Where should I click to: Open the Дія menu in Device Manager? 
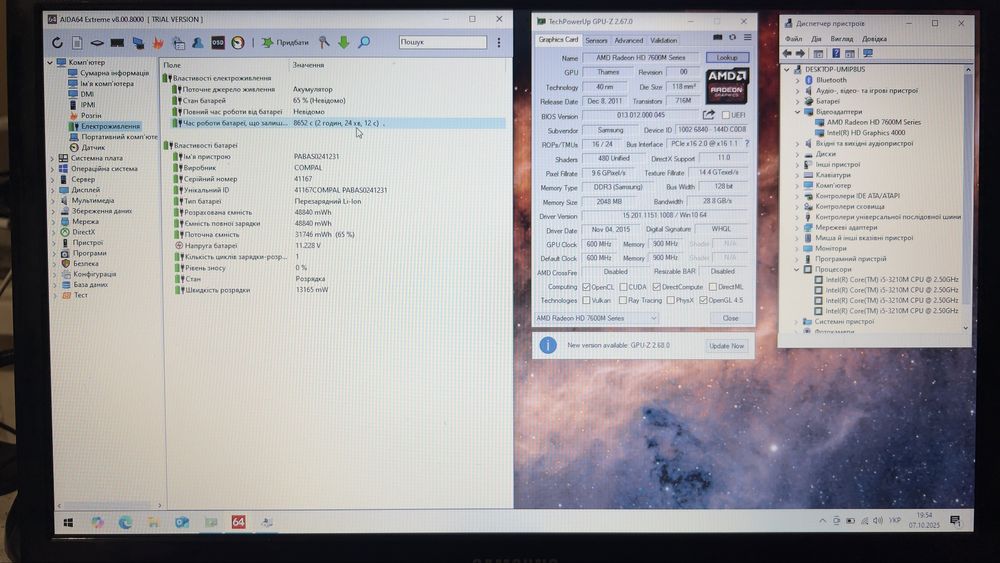coord(816,39)
